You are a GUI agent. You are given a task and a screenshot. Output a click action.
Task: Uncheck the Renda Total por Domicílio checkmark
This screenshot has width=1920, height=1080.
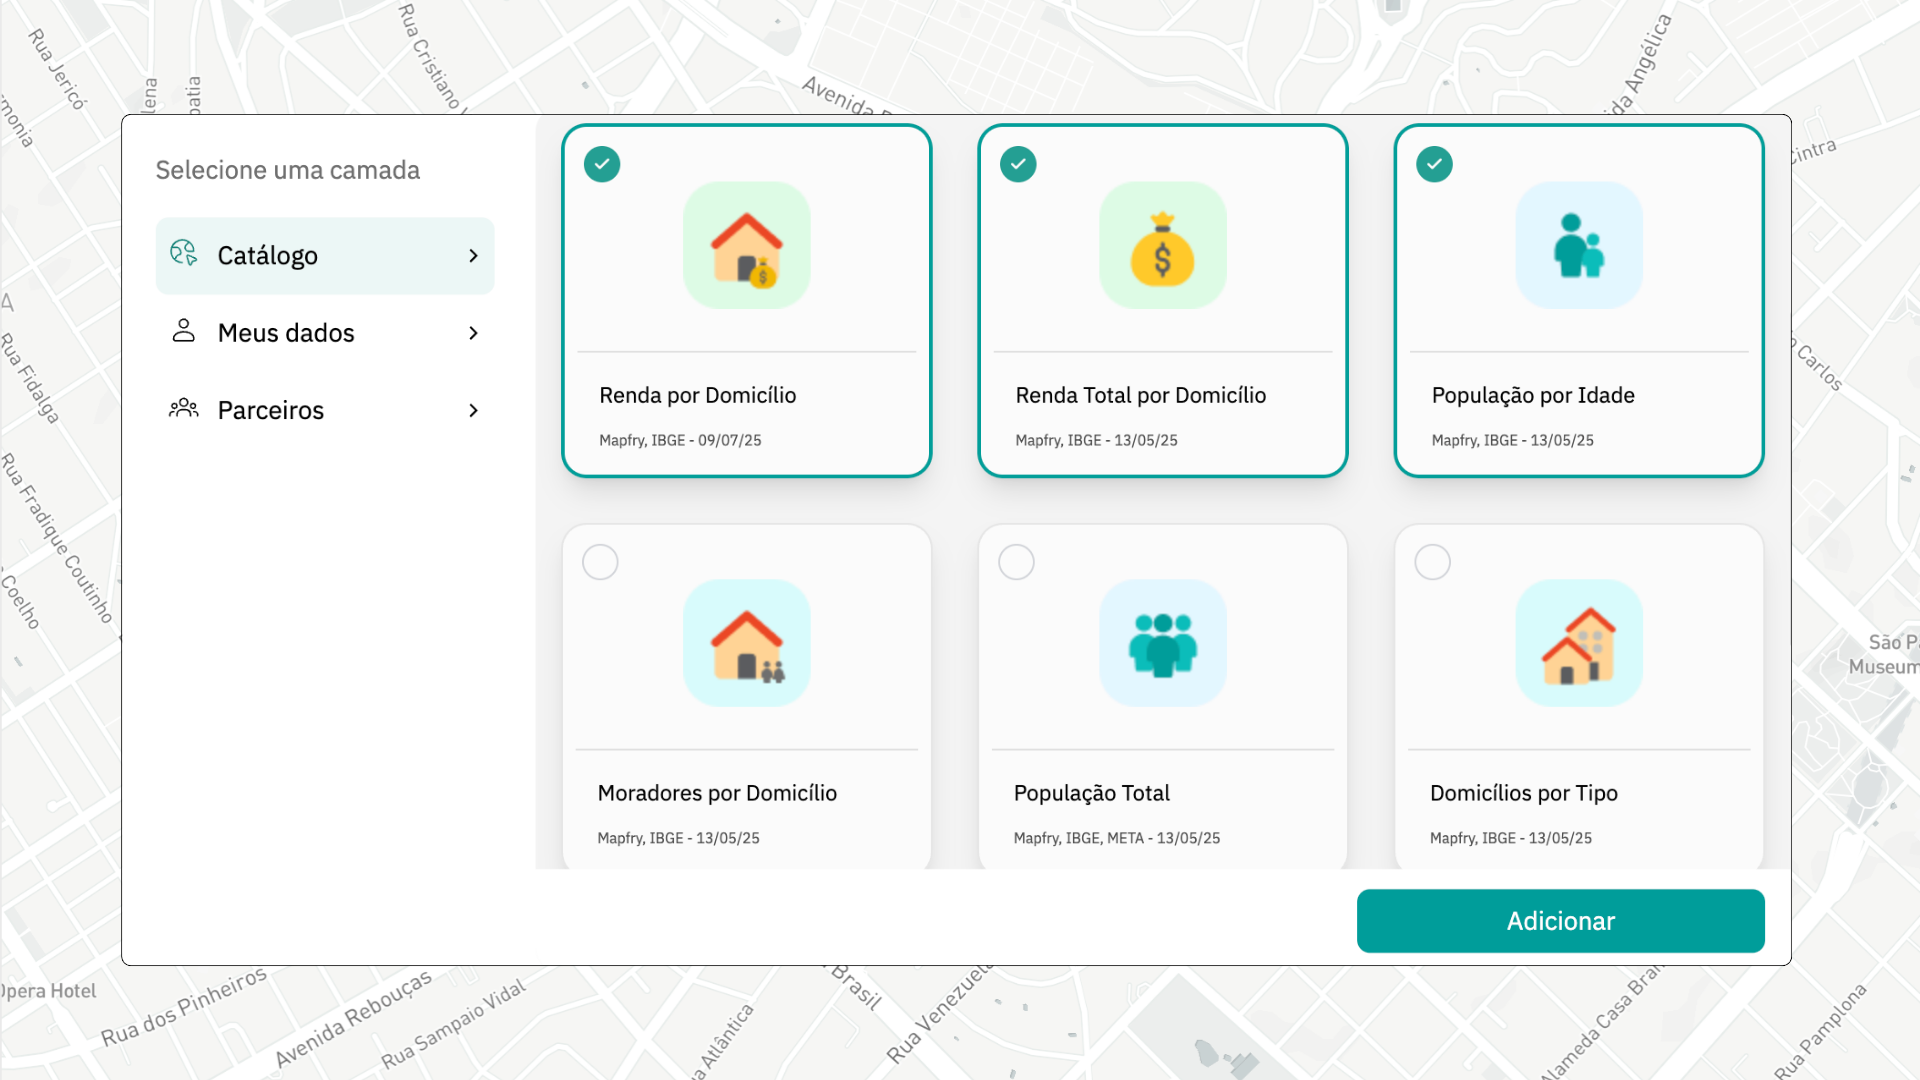coord(1018,164)
